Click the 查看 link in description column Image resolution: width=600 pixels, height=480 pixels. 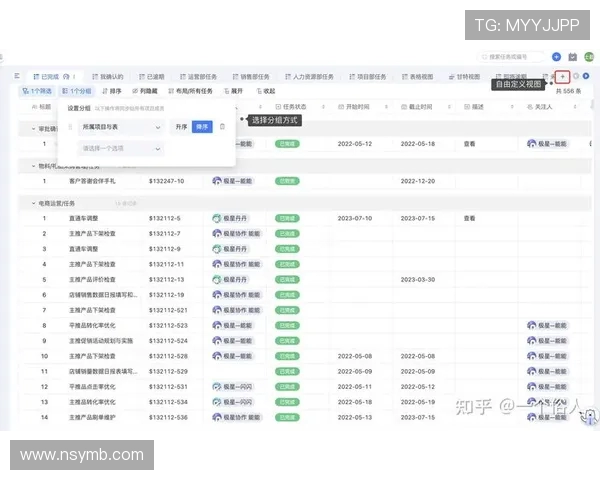469,144
